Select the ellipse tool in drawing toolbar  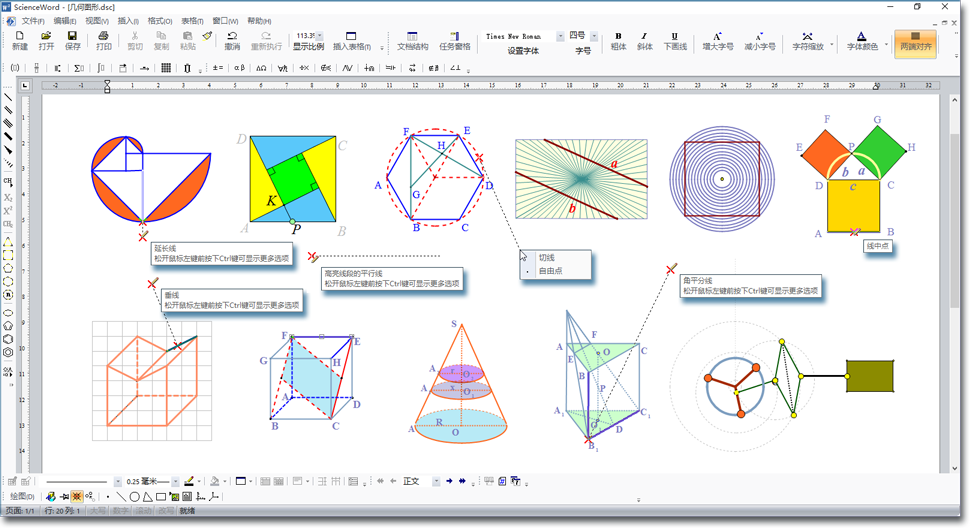pos(134,496)
